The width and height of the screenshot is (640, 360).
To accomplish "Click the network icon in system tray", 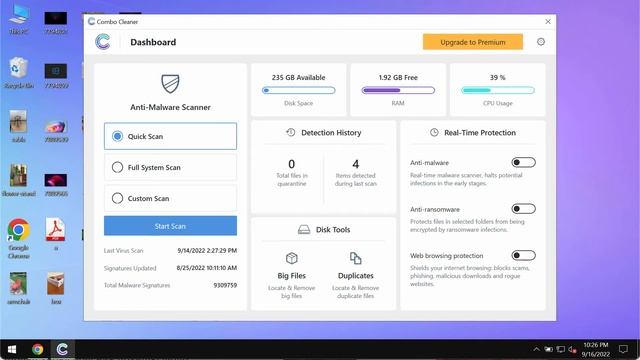I will pyautogui.click(x=561, y=349).
